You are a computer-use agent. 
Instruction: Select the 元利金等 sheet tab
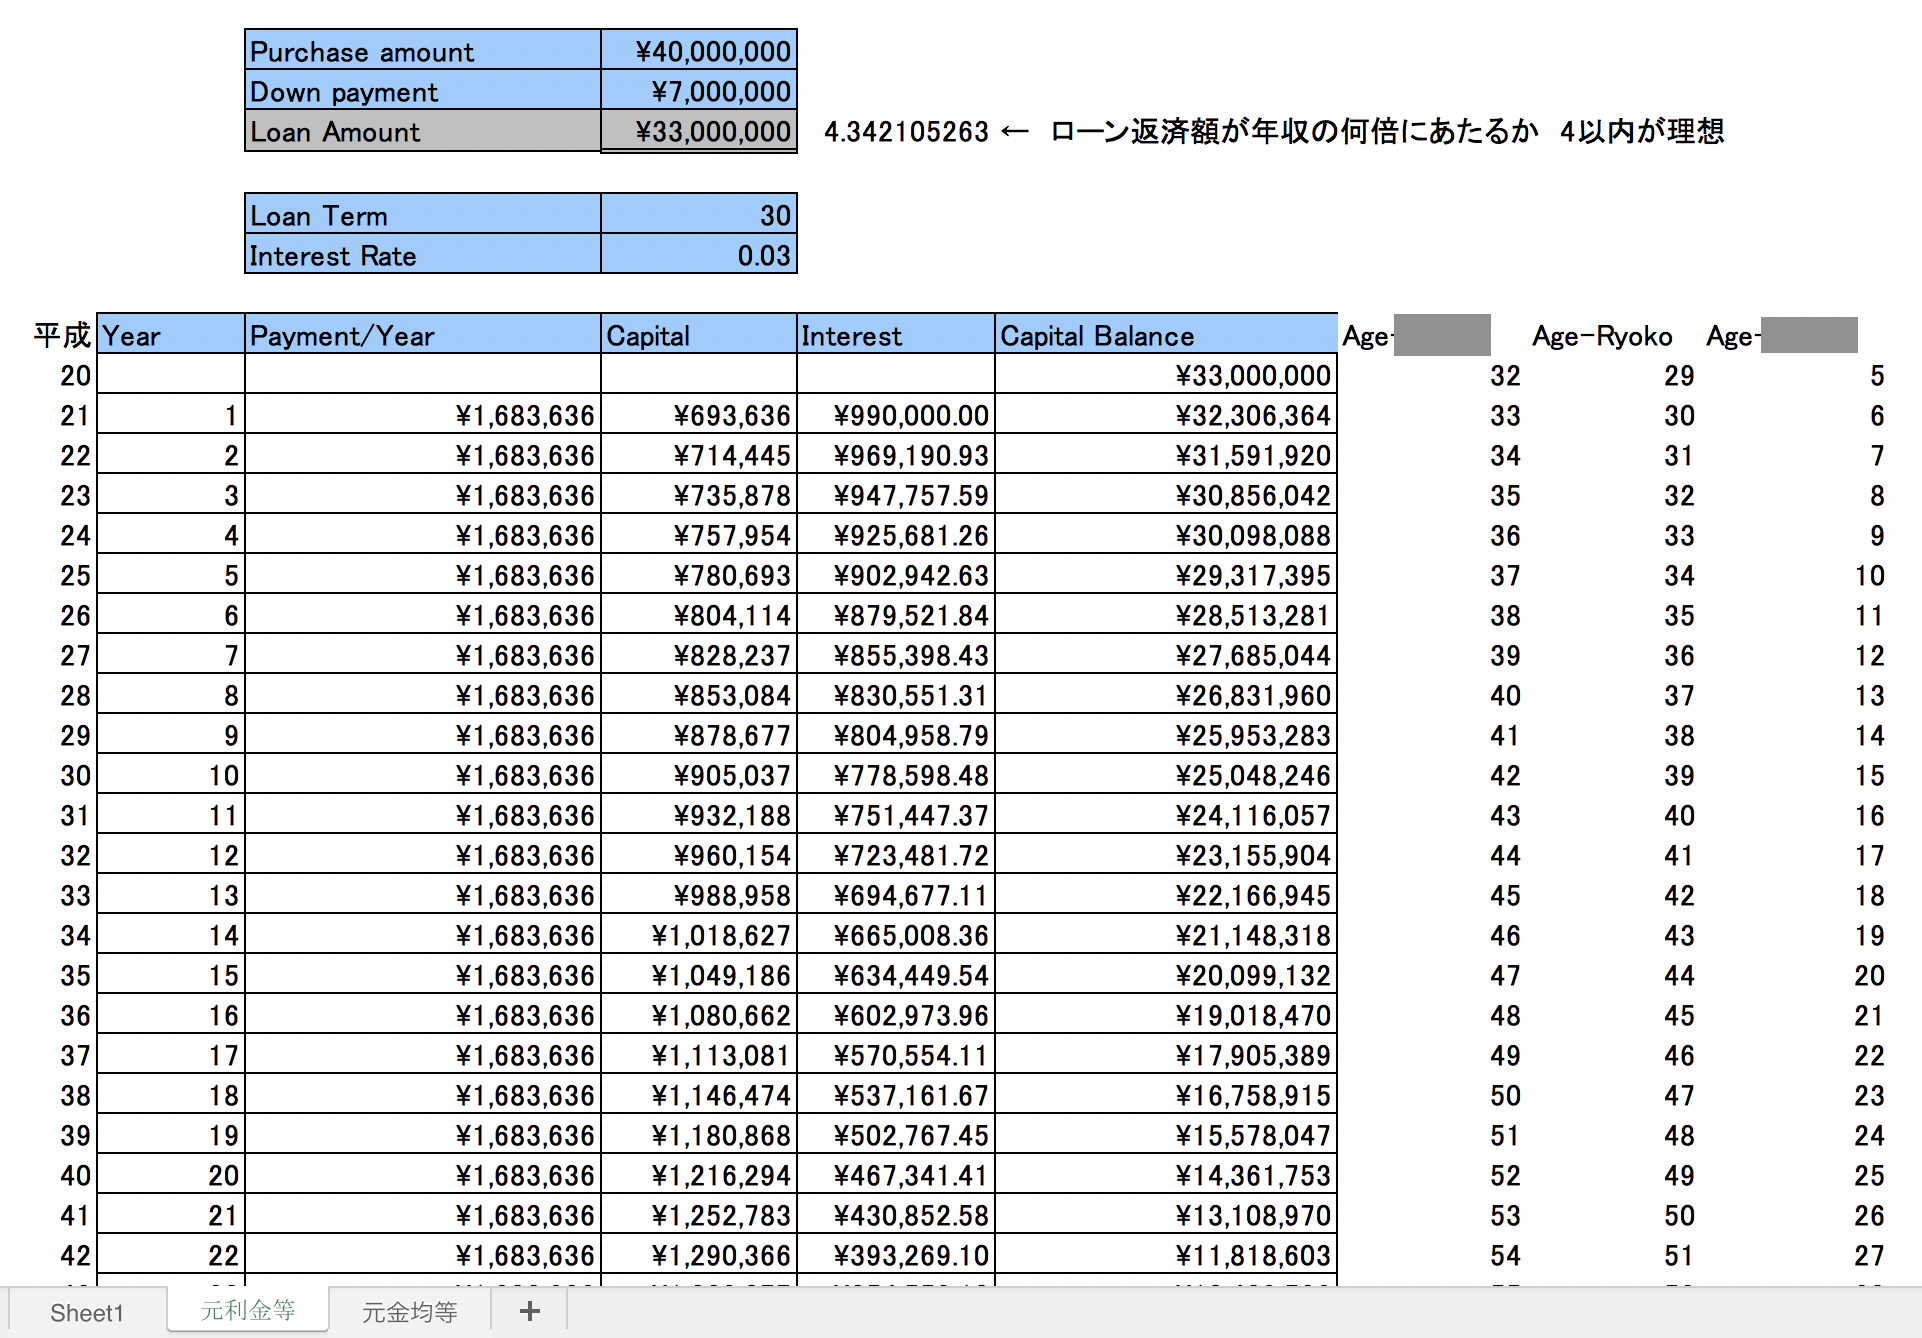coord(248,1310)
